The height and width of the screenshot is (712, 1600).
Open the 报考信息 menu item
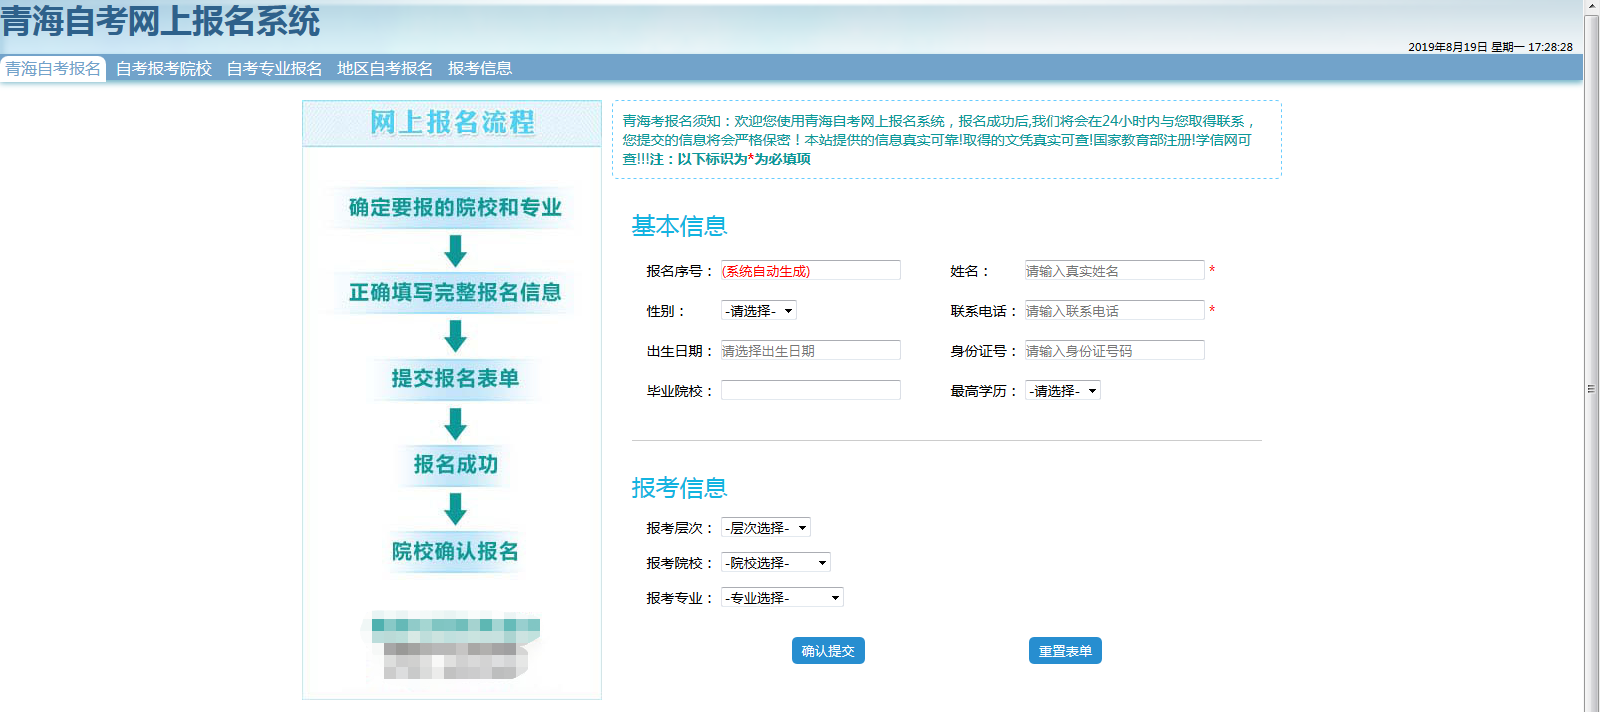click(x=480, y=68)
